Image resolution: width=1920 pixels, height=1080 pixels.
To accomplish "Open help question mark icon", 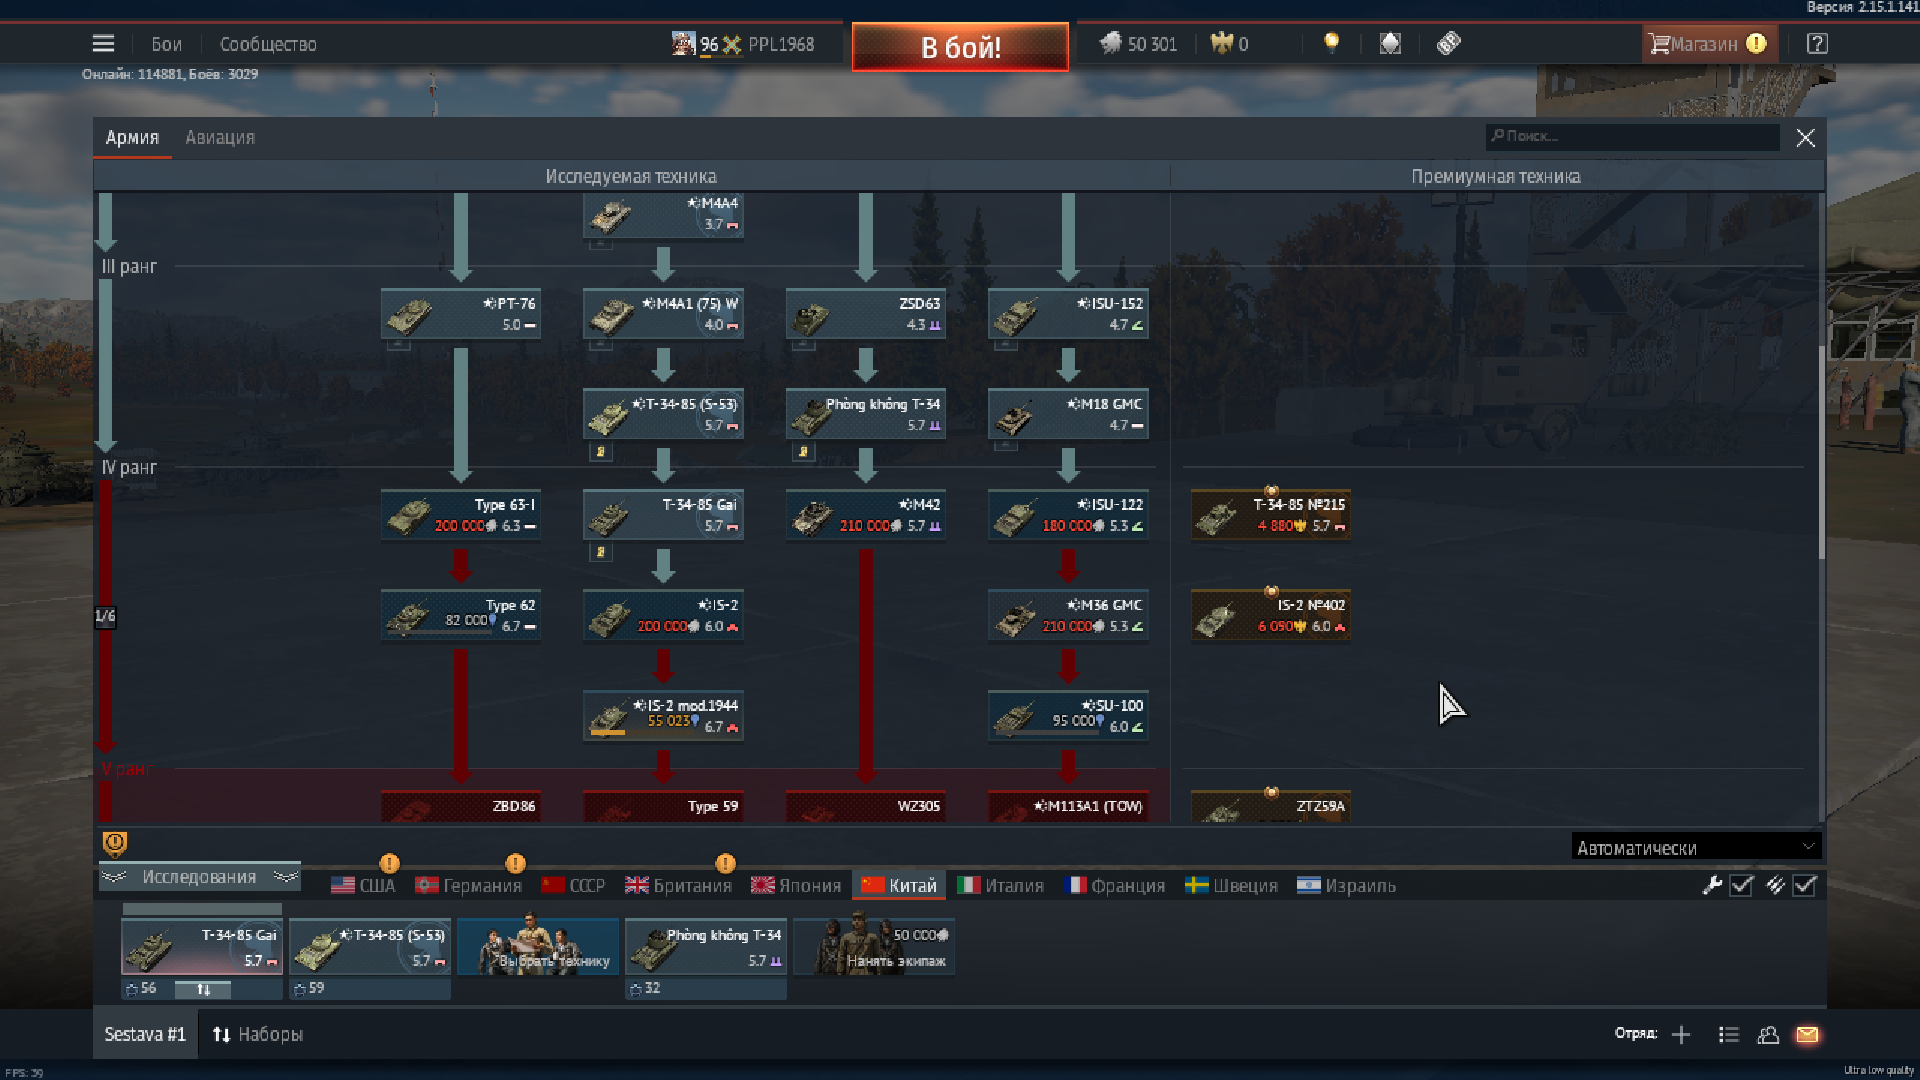I will click(x=1817, y=44).
